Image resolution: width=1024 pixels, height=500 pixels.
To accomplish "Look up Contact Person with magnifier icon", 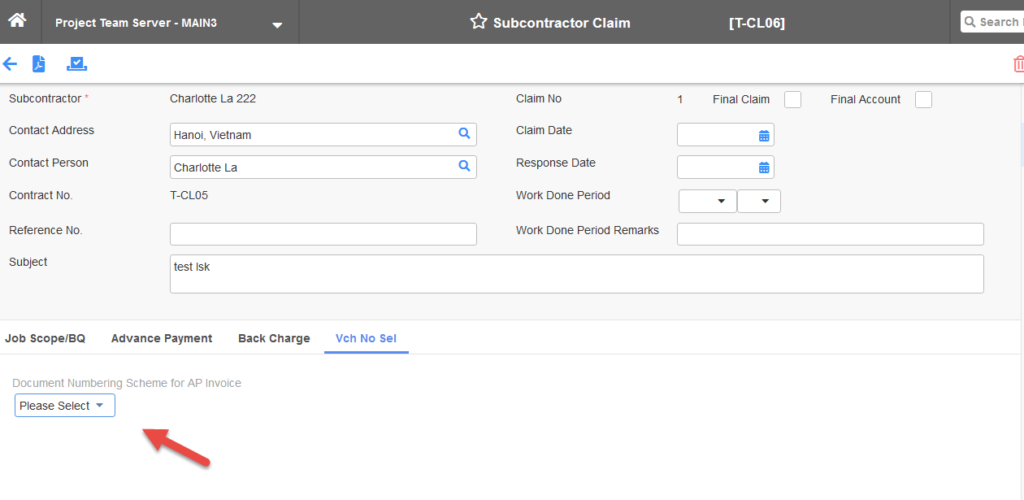I will click(x=464, y=166).
